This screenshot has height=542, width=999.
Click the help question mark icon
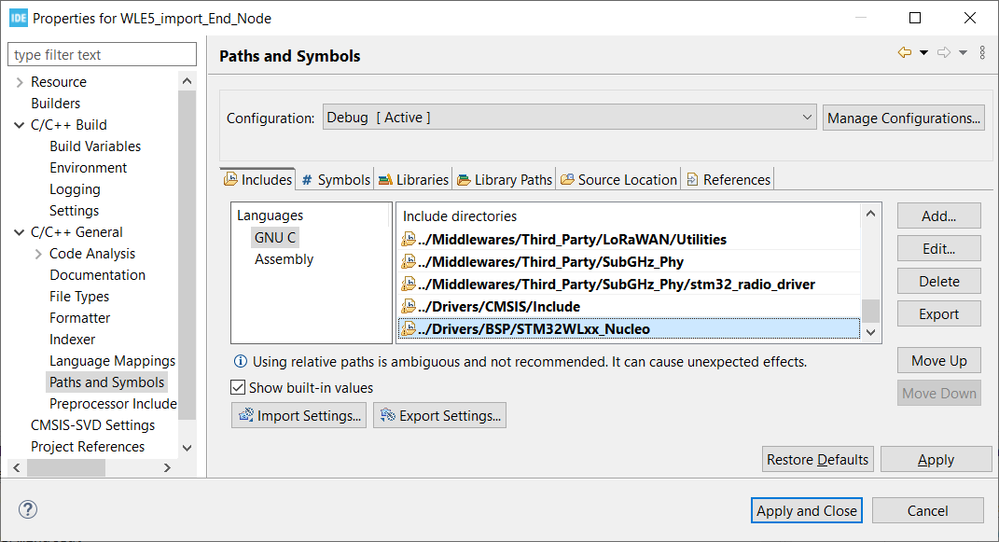28,510
